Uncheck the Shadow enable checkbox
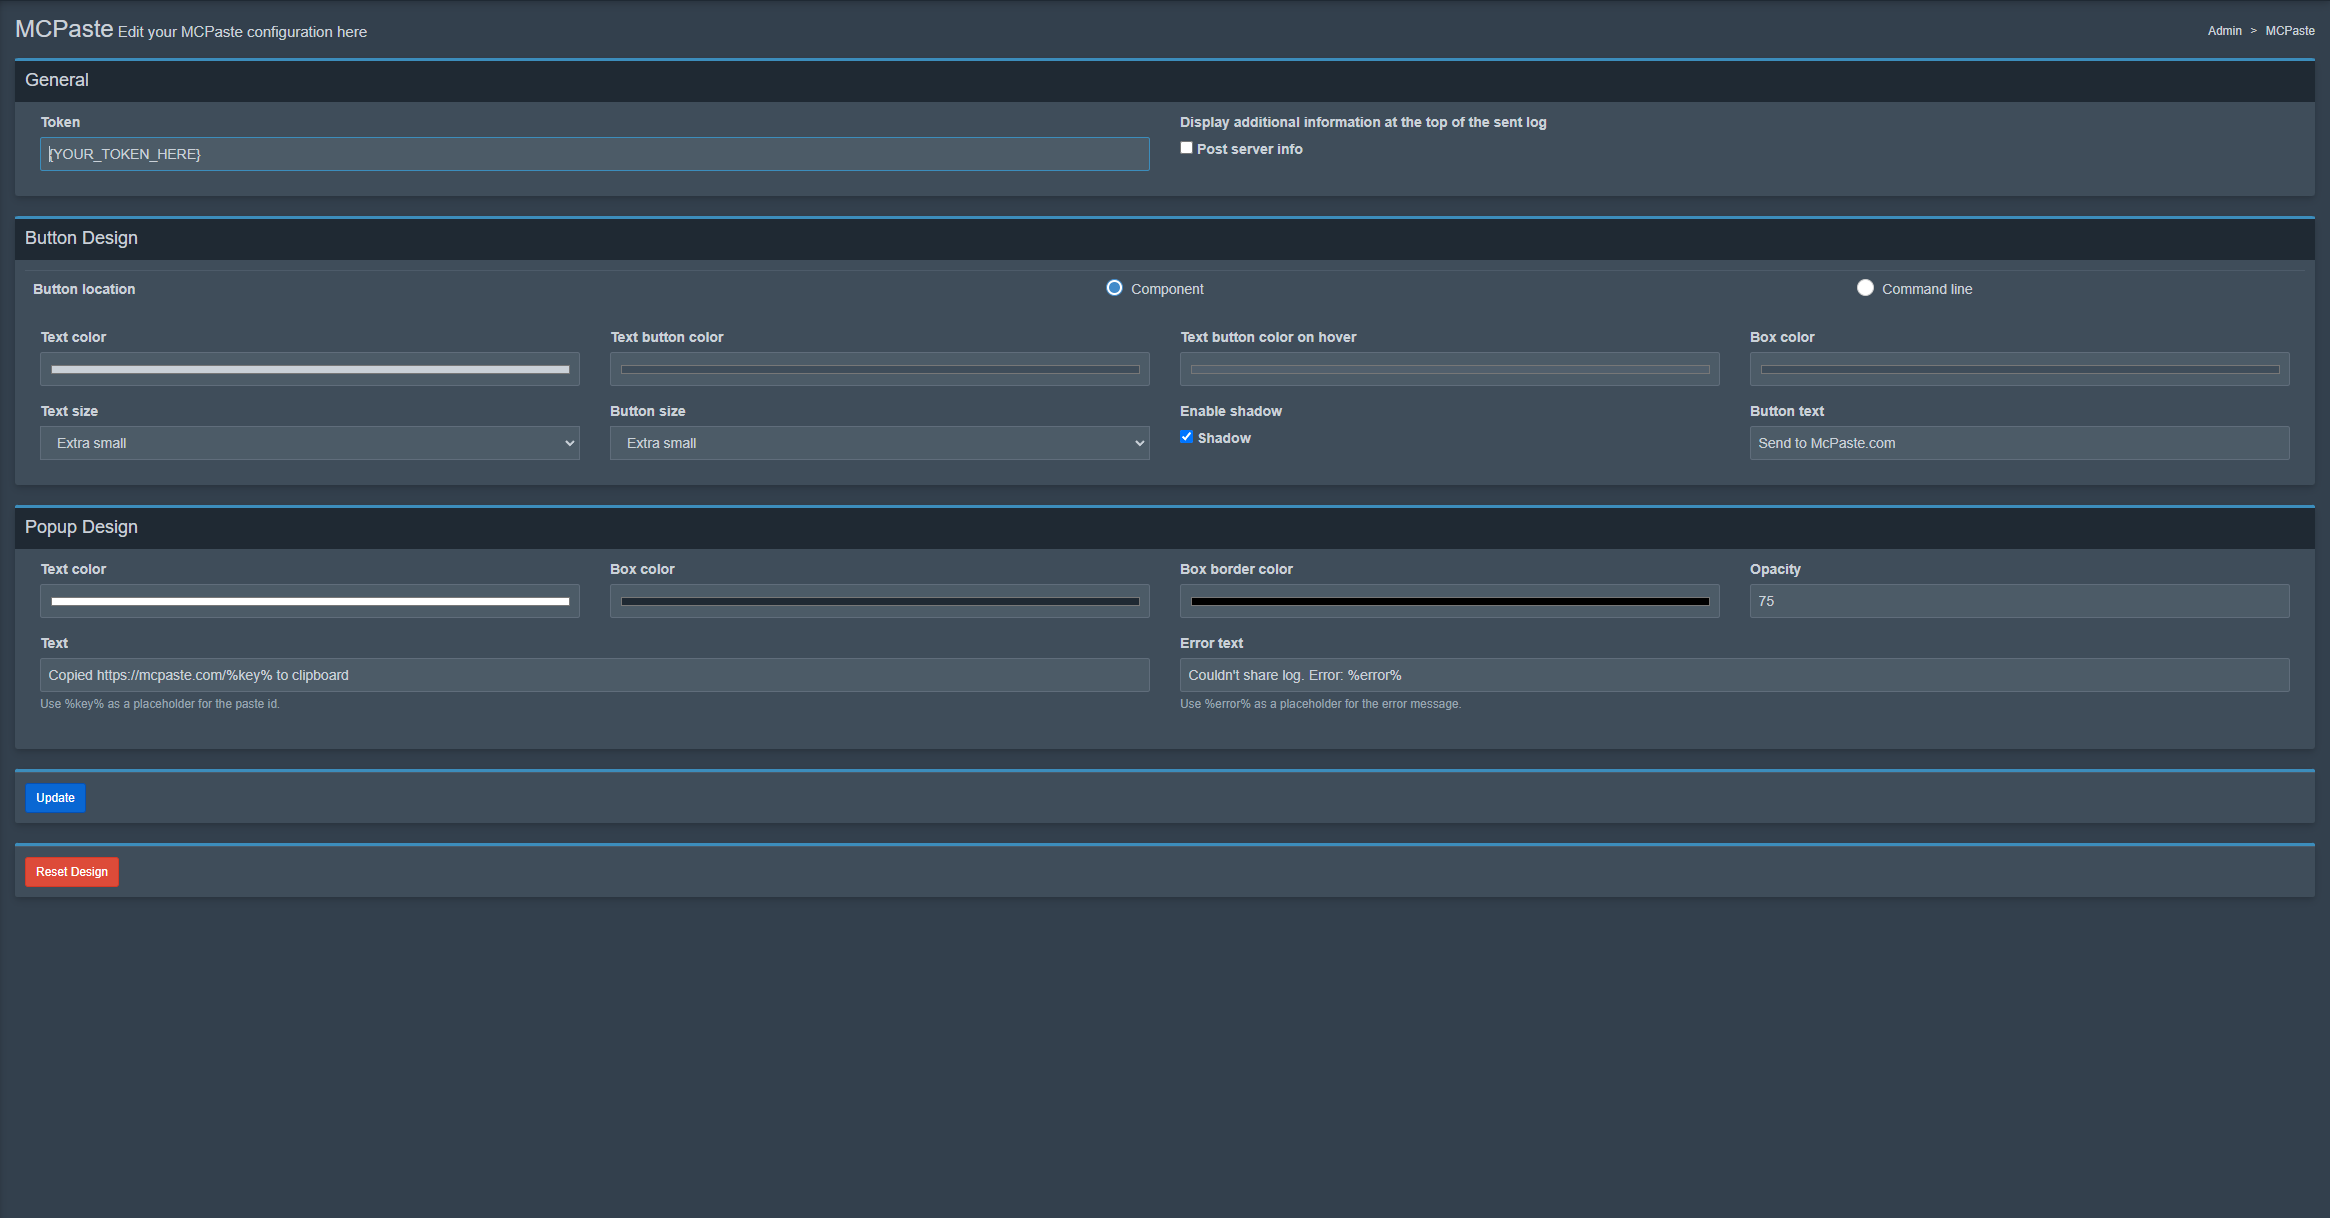2330x1218 pixels. pyautogui.click(x=1186, y=437)
